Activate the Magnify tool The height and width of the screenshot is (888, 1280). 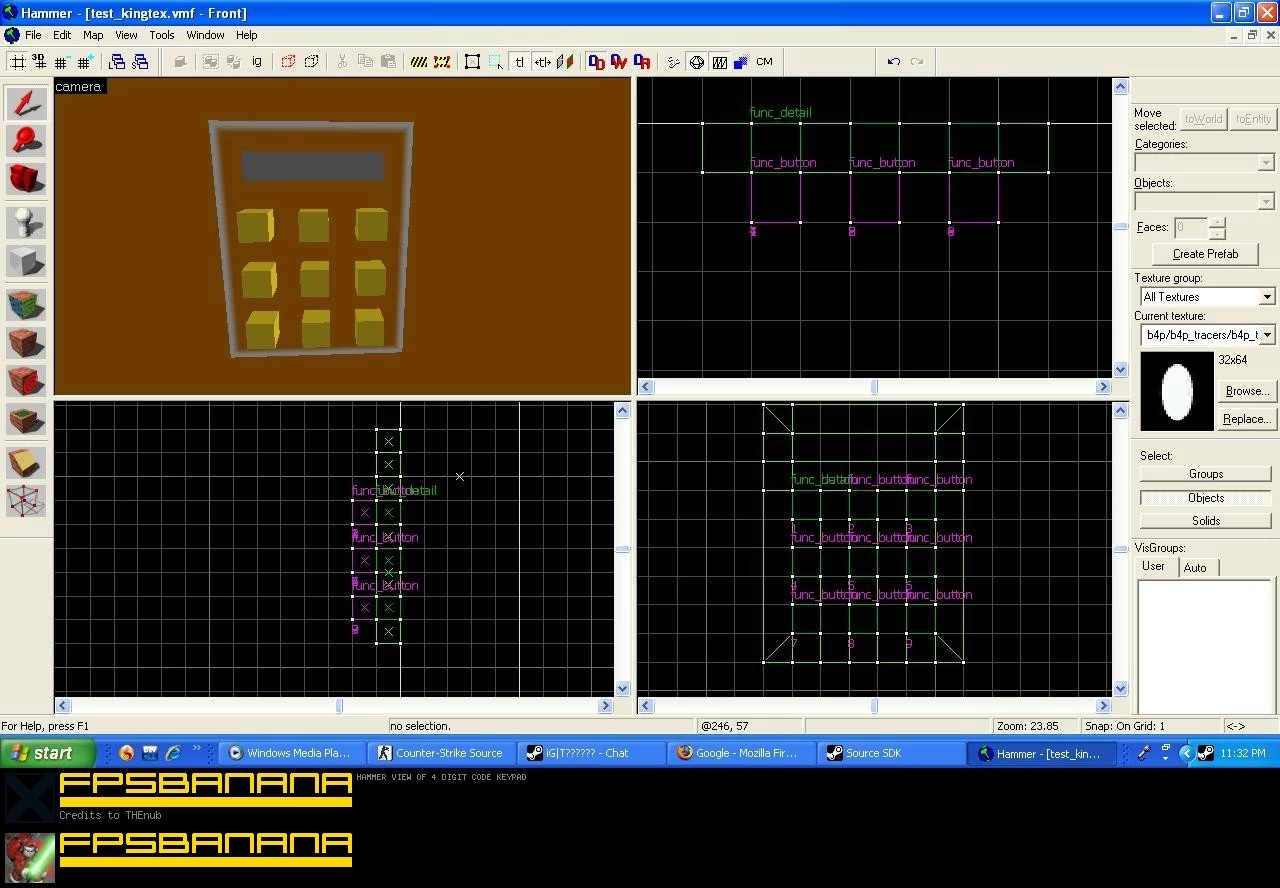[x=26, y=141]
